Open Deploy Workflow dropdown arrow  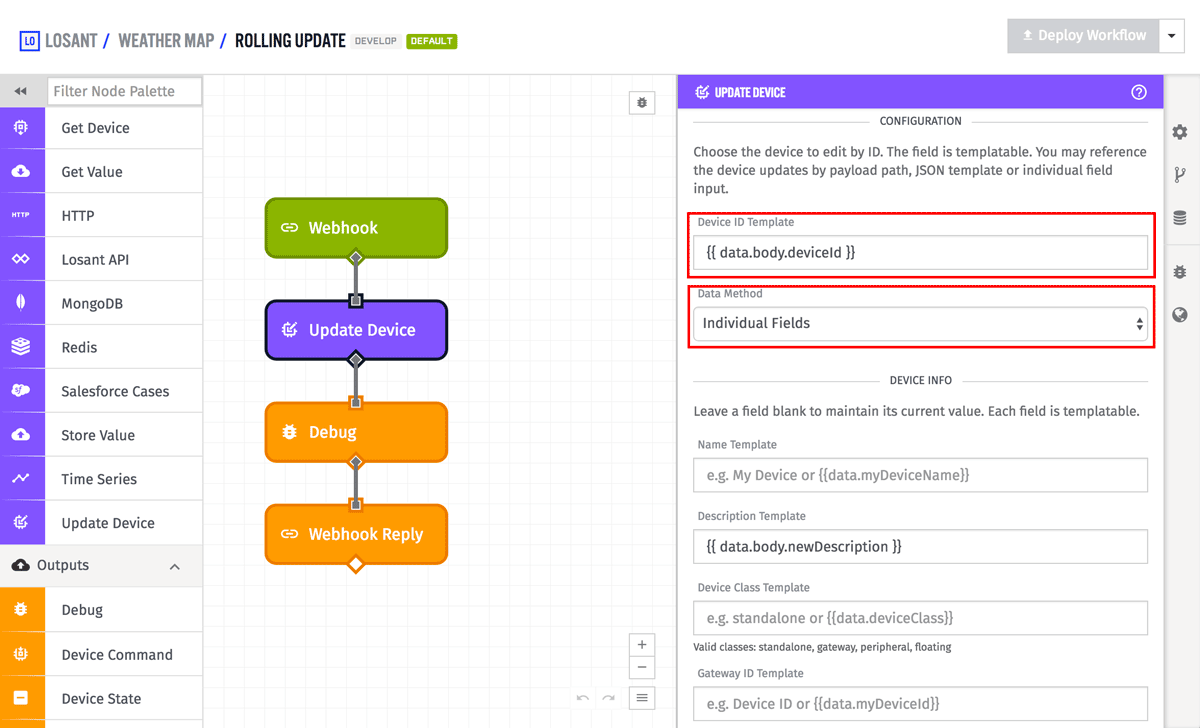coord(1172,36)
